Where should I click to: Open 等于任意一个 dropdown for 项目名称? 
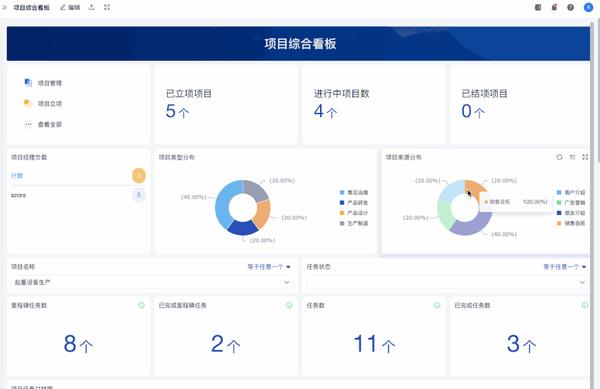(x=269, y=267)
